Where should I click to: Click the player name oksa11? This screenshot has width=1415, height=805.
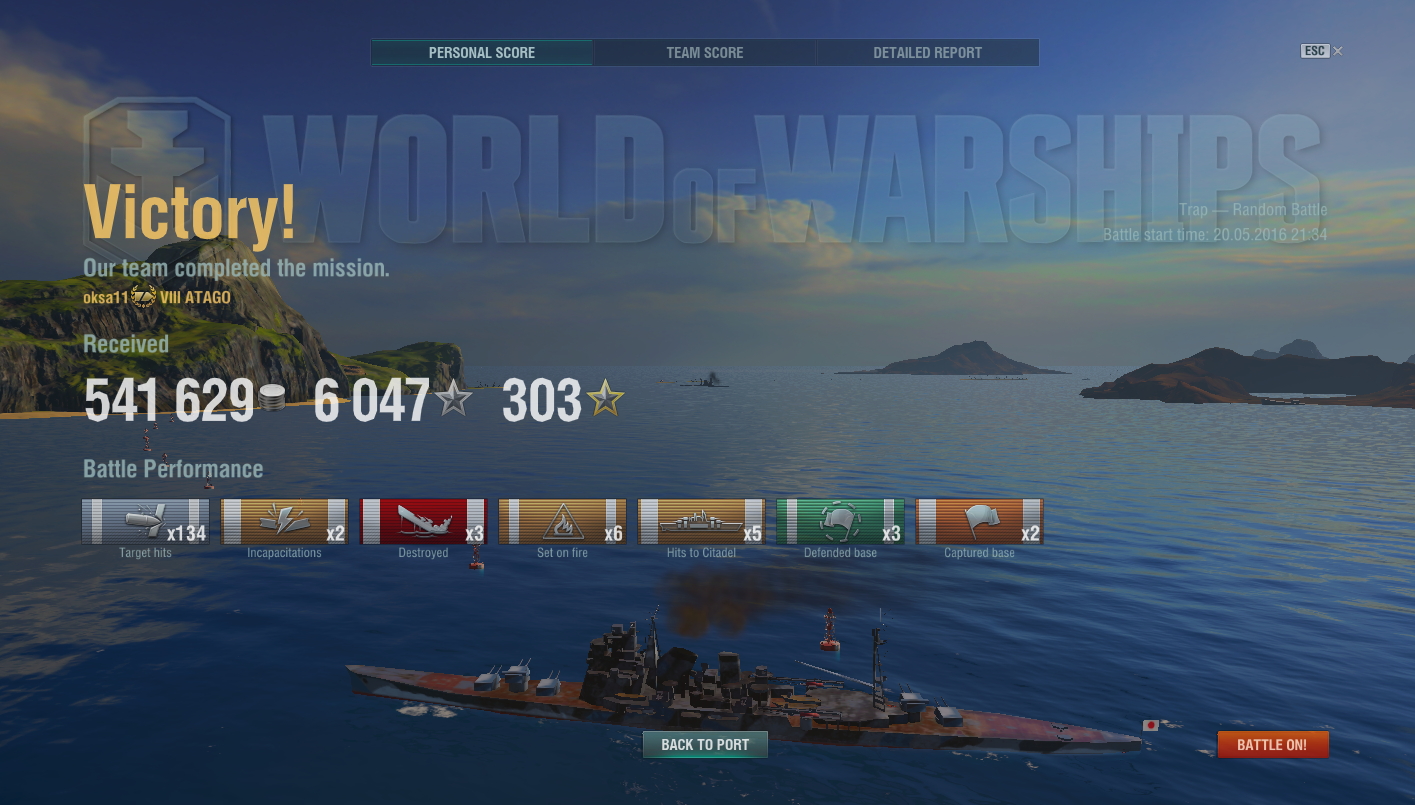[106, 297]
